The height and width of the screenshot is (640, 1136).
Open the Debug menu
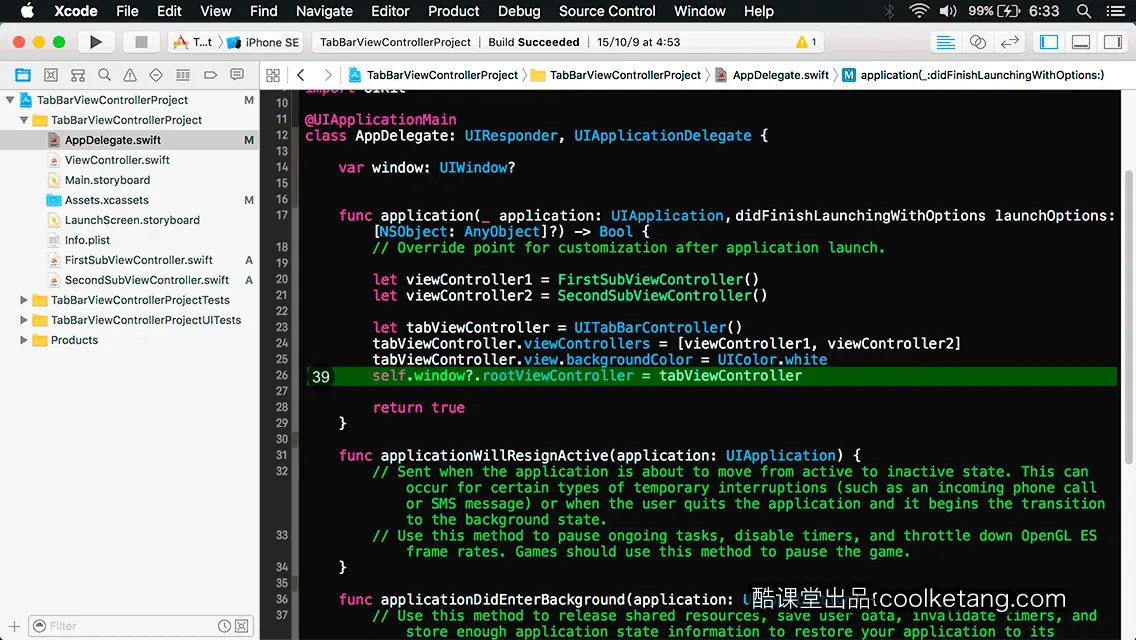pos(519,11)
